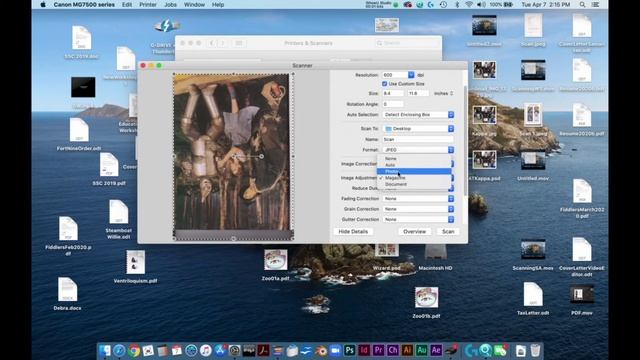The height and width of the screenshot is (360, 640).
Task: Open the Fading Correction dropdown
Action: click(x=418, y=198)
